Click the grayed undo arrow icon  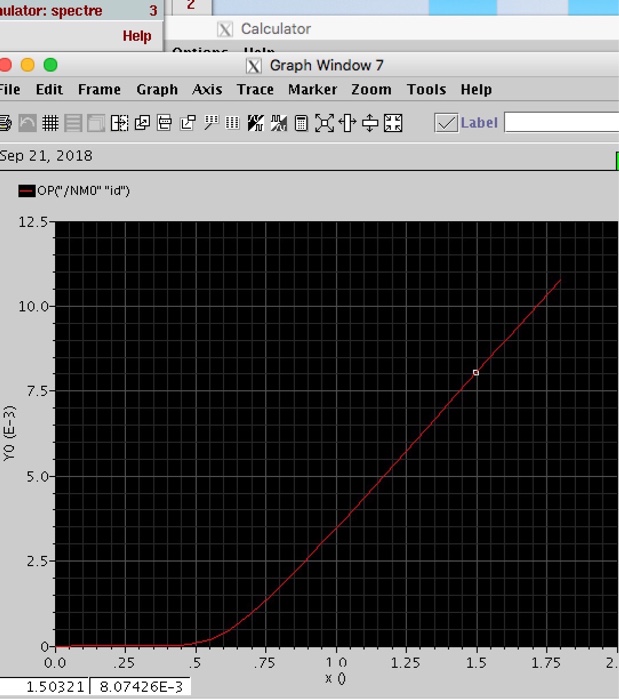(27, 123)
